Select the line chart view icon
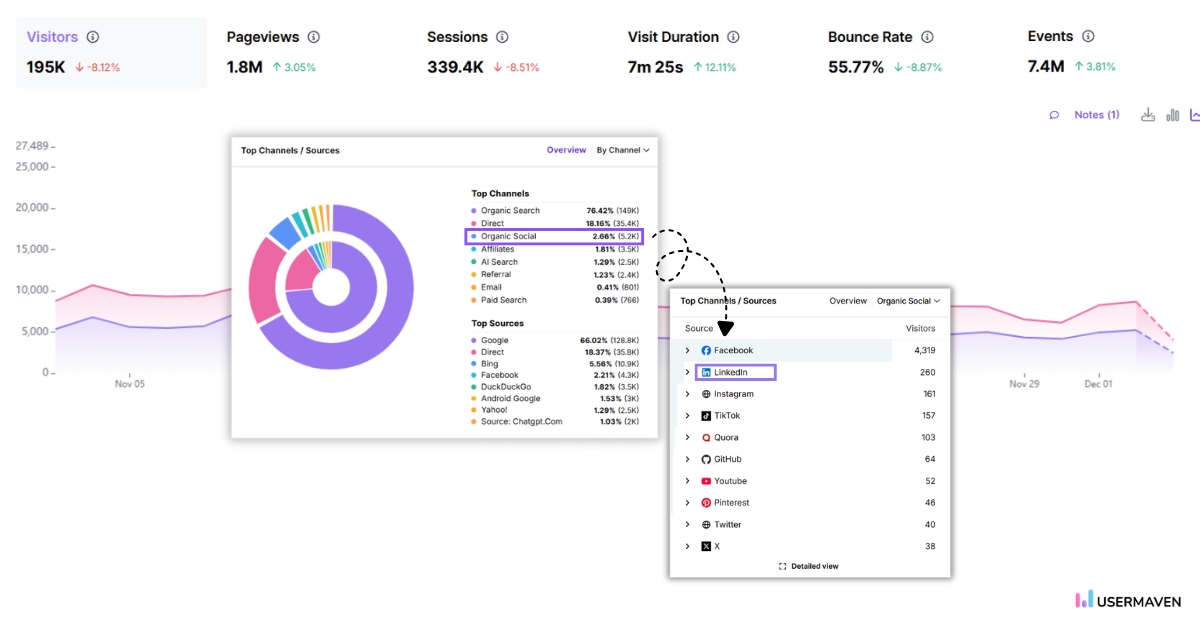 [x=1196, y=114]
